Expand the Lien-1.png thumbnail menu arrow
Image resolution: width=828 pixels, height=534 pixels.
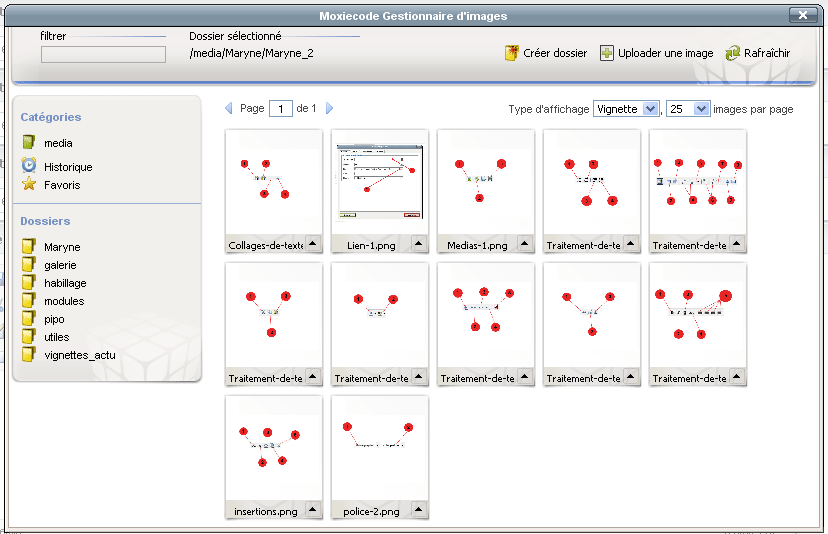pyautogui.click(x=417, y=244)
